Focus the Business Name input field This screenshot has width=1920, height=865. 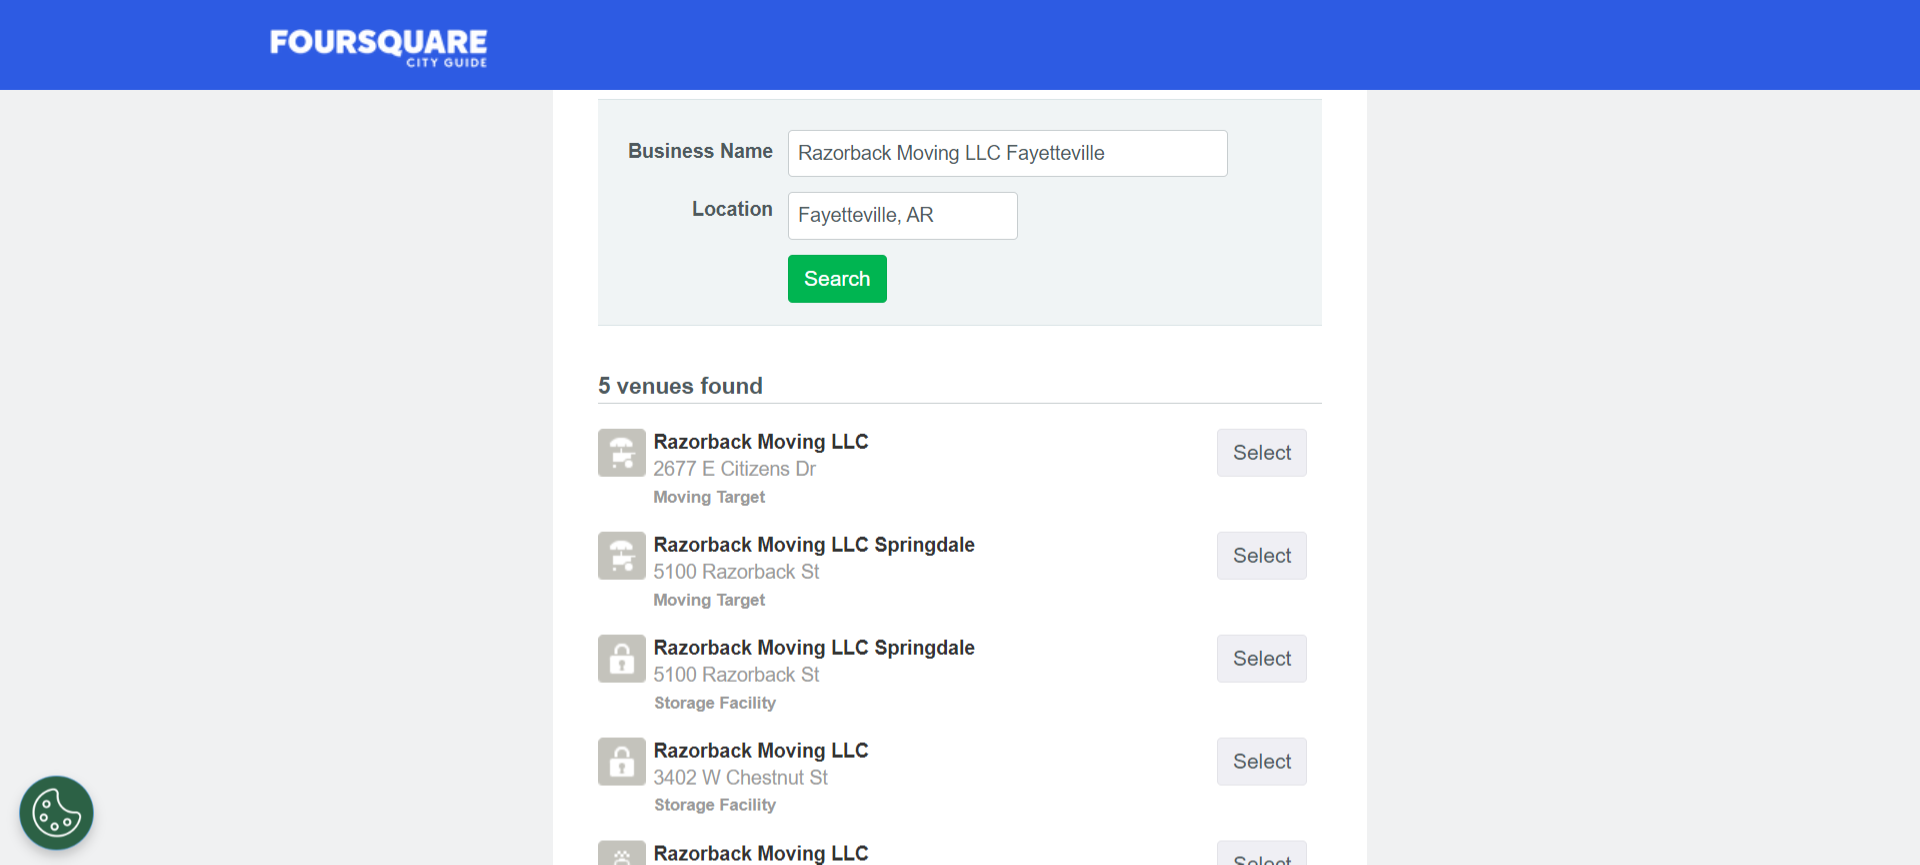(x=1007, y=153)
